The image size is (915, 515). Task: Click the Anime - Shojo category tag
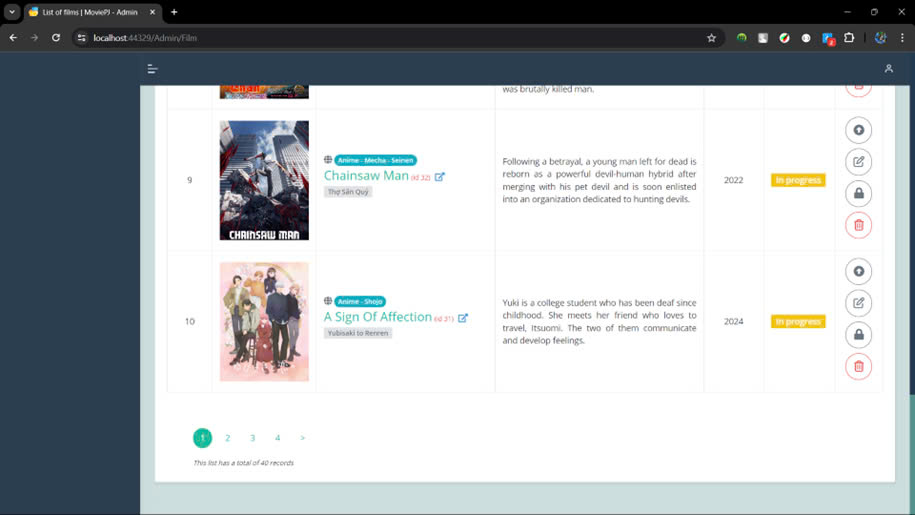[x=360, y=301]
